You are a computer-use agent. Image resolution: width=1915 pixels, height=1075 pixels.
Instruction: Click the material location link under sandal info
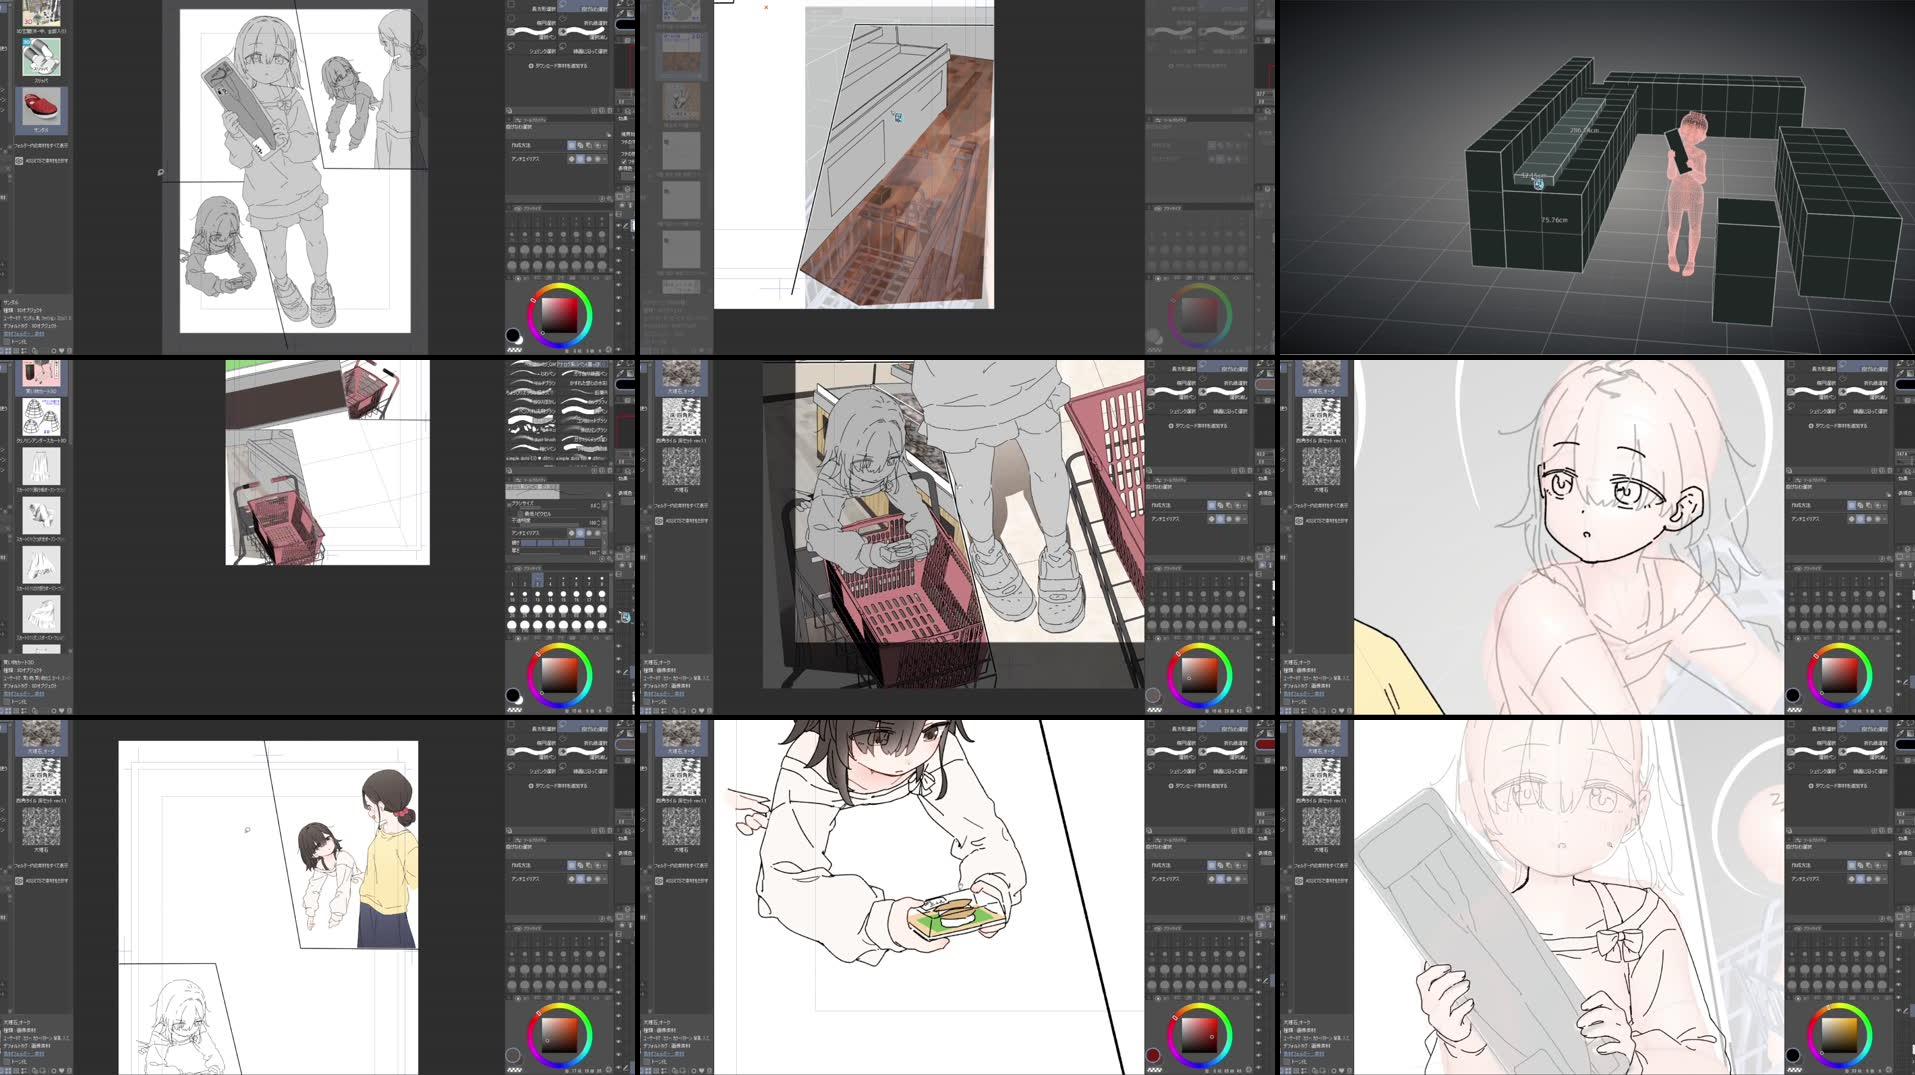[24, 334]
